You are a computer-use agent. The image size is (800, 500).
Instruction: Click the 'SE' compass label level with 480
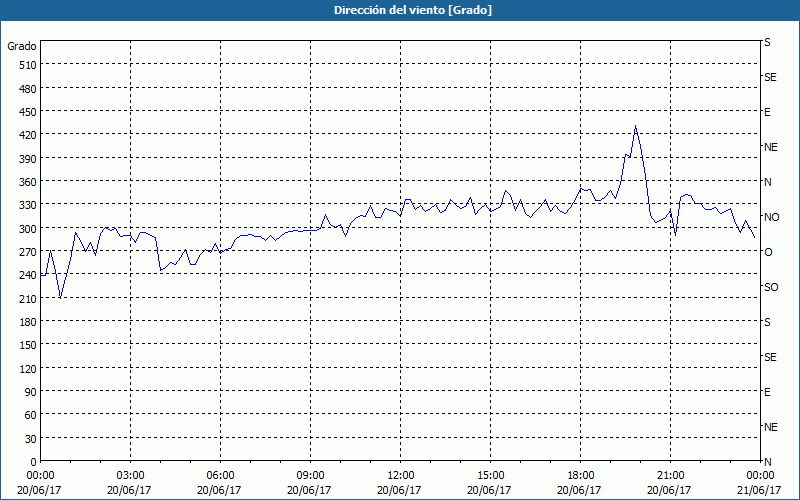[x=770, y=78]
